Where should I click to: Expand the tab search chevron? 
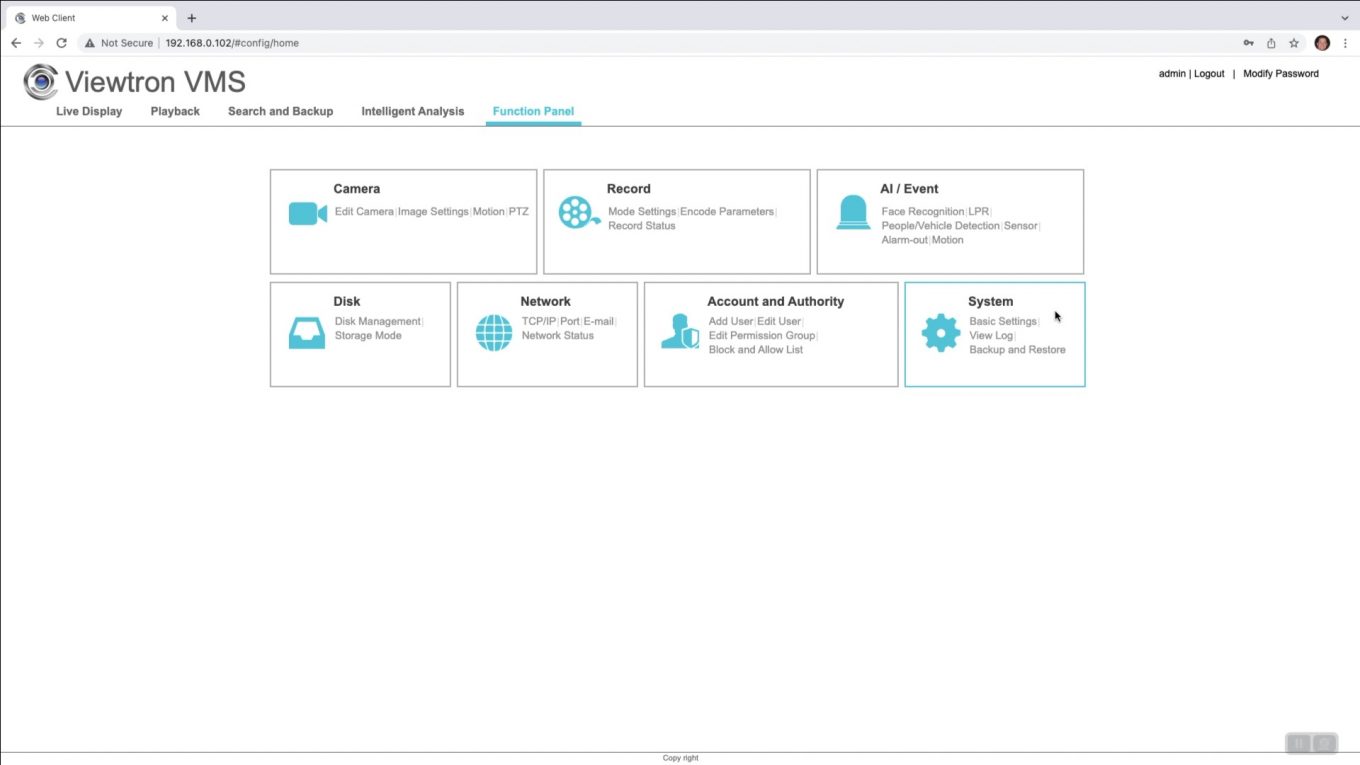1345,18
